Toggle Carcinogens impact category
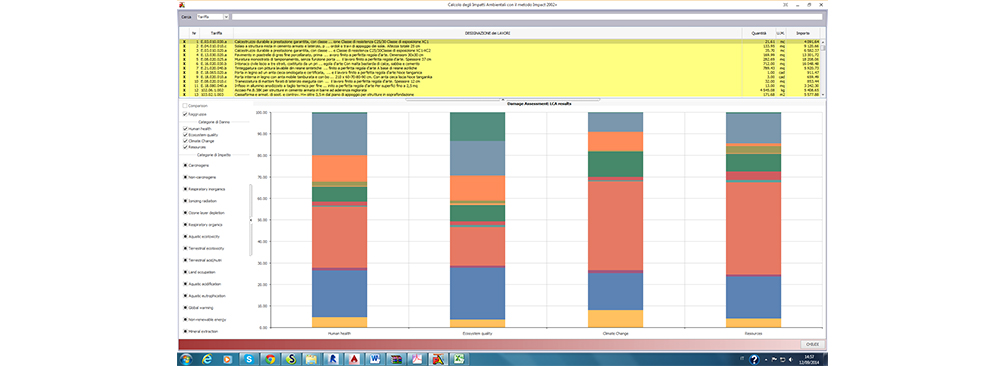 [x=185, y=165]
